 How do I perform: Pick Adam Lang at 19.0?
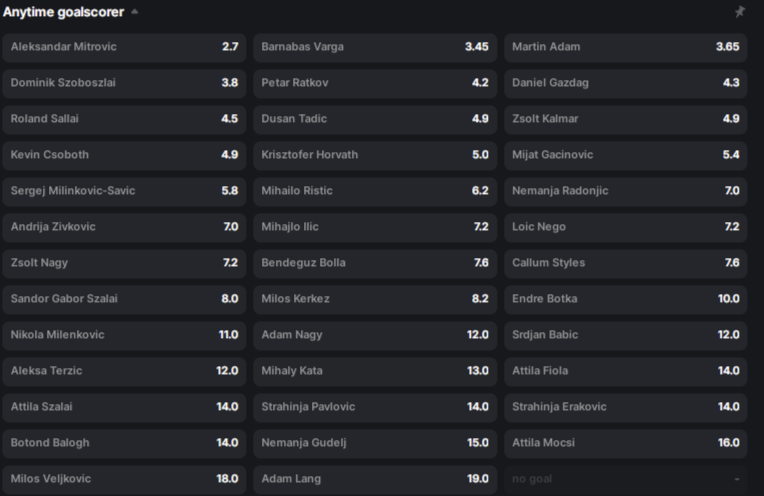[x=375, y=479]
